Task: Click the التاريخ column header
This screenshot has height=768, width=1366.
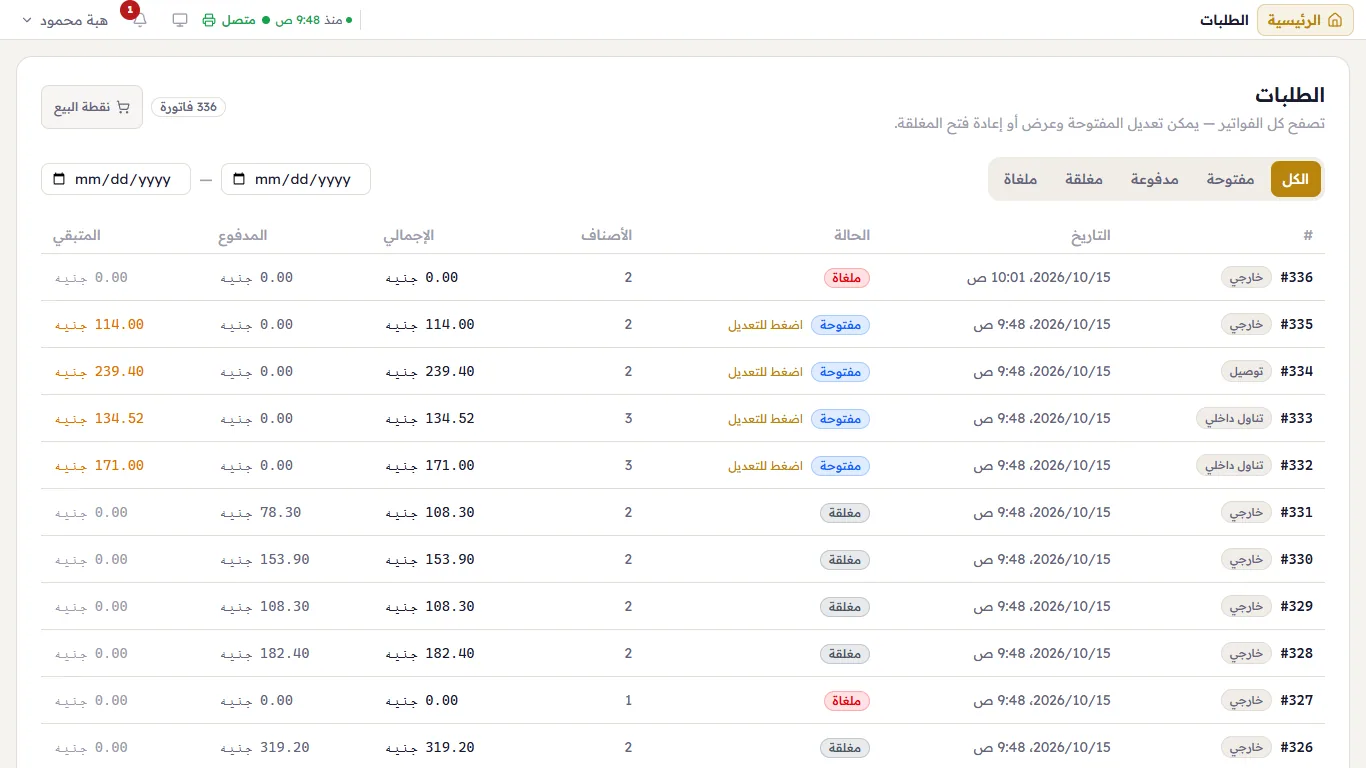Action: [x=1091, y=236]
